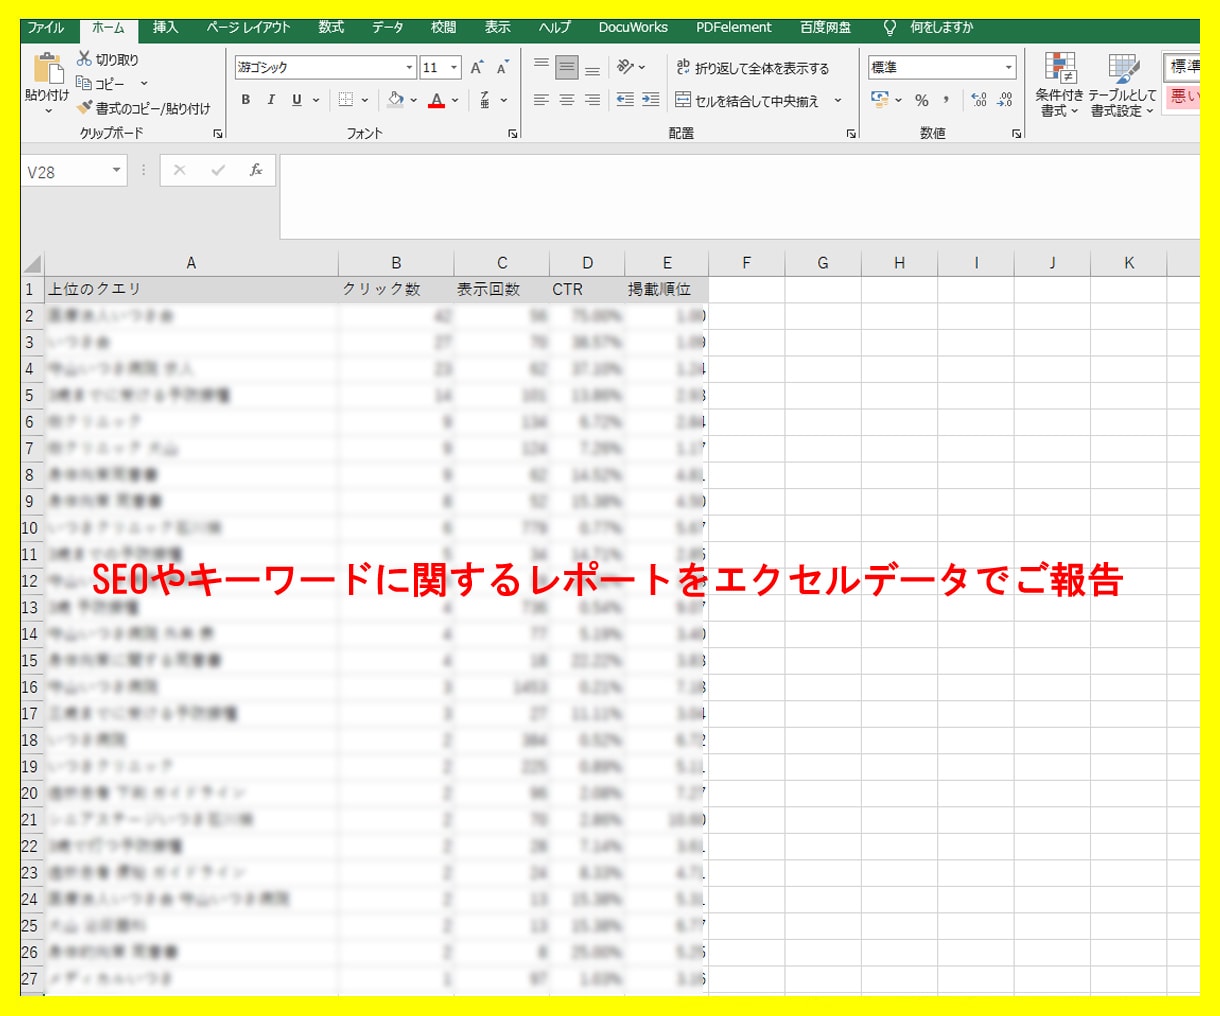The image size is (1220, 1016).
Task: Click the header cell 掲載順位
Action: tap(667, 290)
